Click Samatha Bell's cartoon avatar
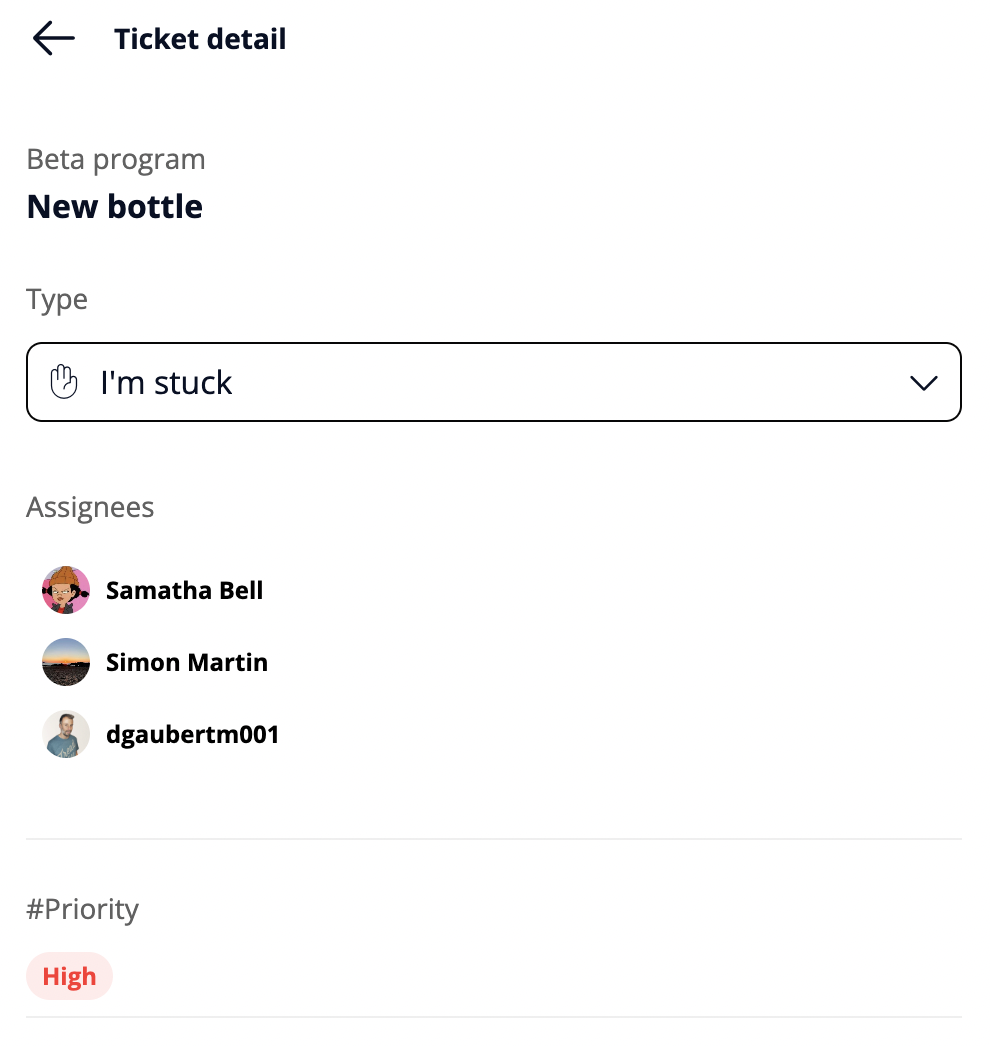Screen dimensions: 990x1046 [66, 590]
